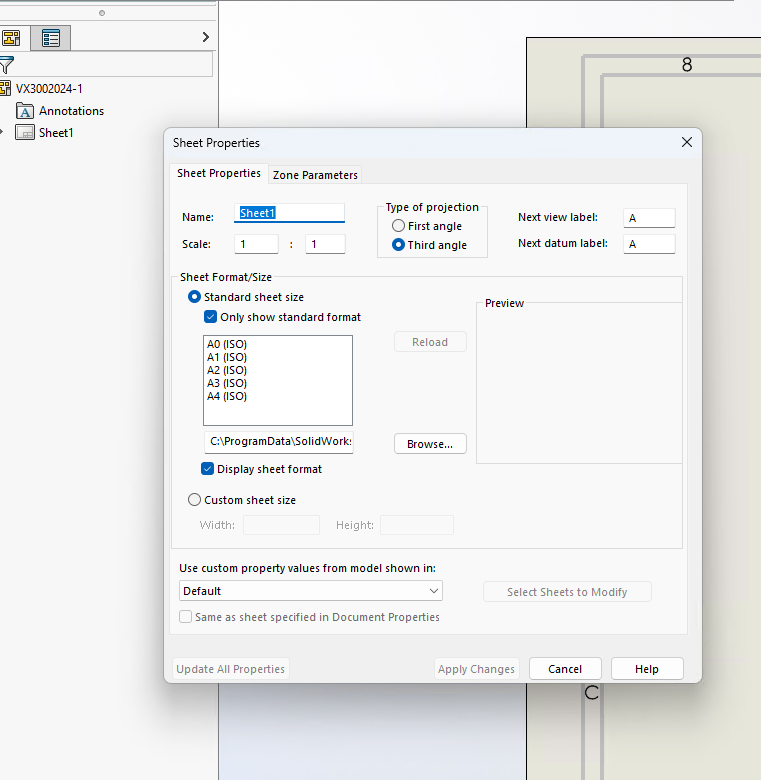Open the FeatureManager design tree tab icon
The height and width of the screenshot is (780, 761).
pos(11,38)
